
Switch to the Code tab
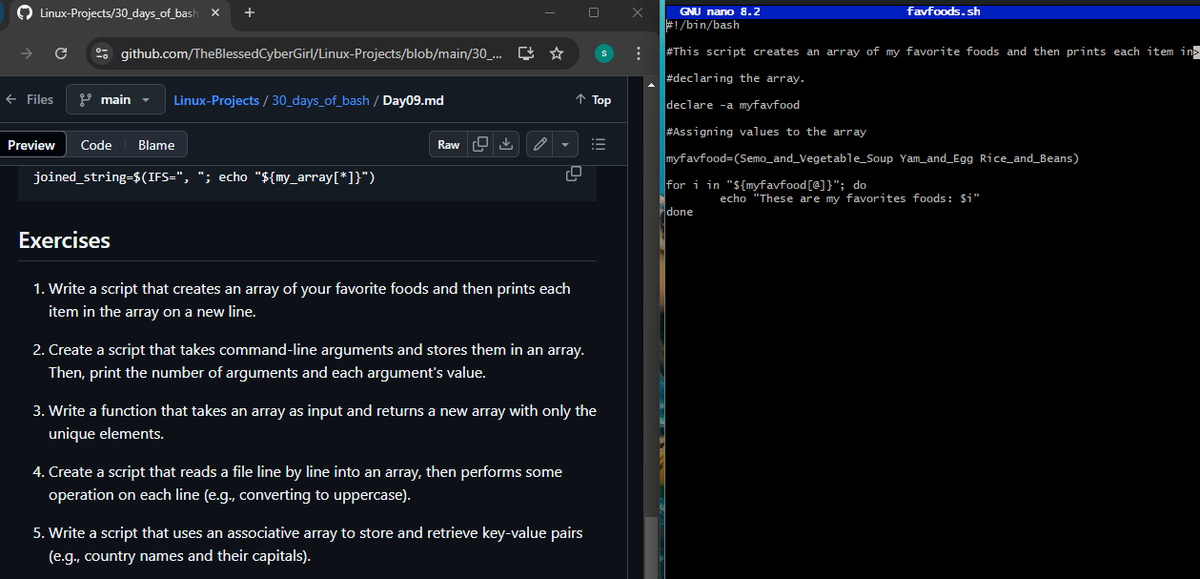pyautogui.click(x=95, y=144)
